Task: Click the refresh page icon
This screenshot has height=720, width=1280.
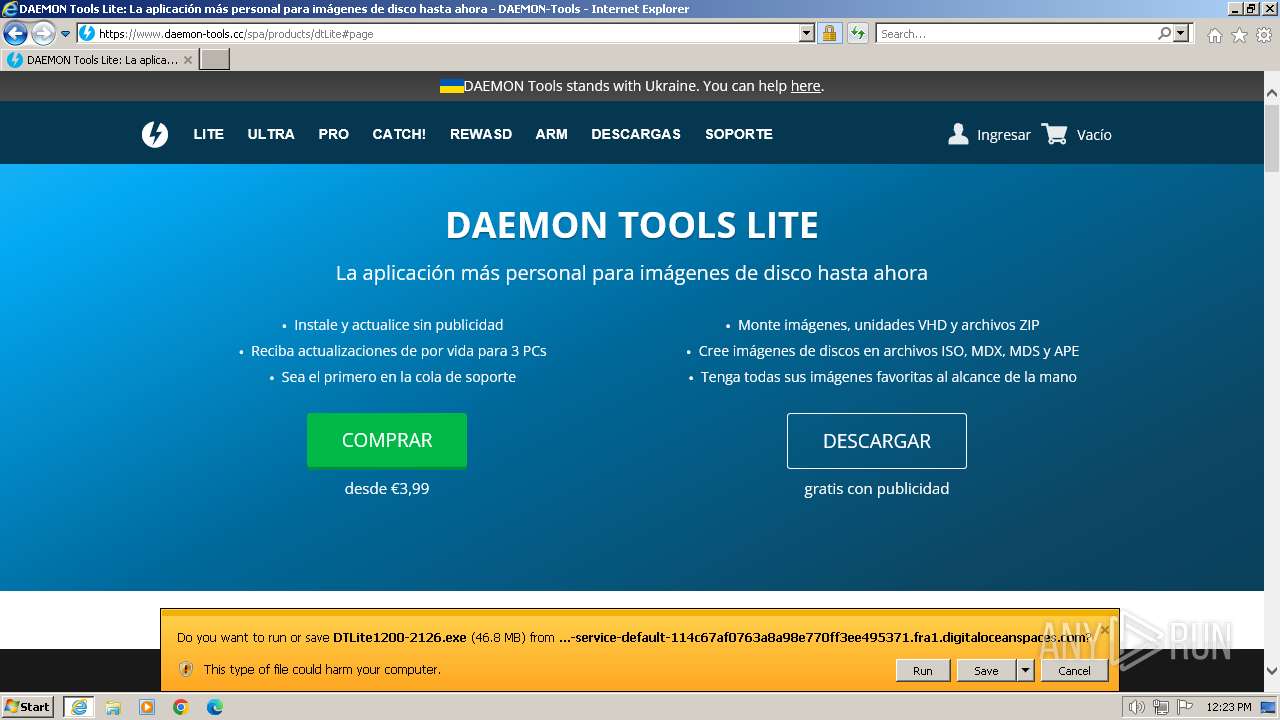Action: tap(857, 34)
